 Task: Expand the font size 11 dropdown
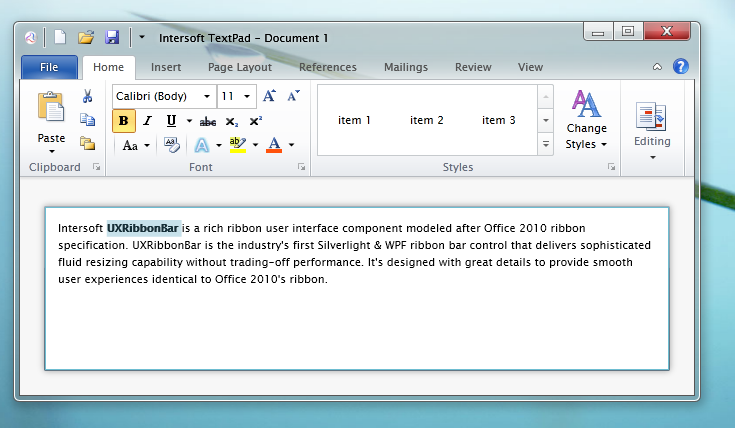(247, 96)
